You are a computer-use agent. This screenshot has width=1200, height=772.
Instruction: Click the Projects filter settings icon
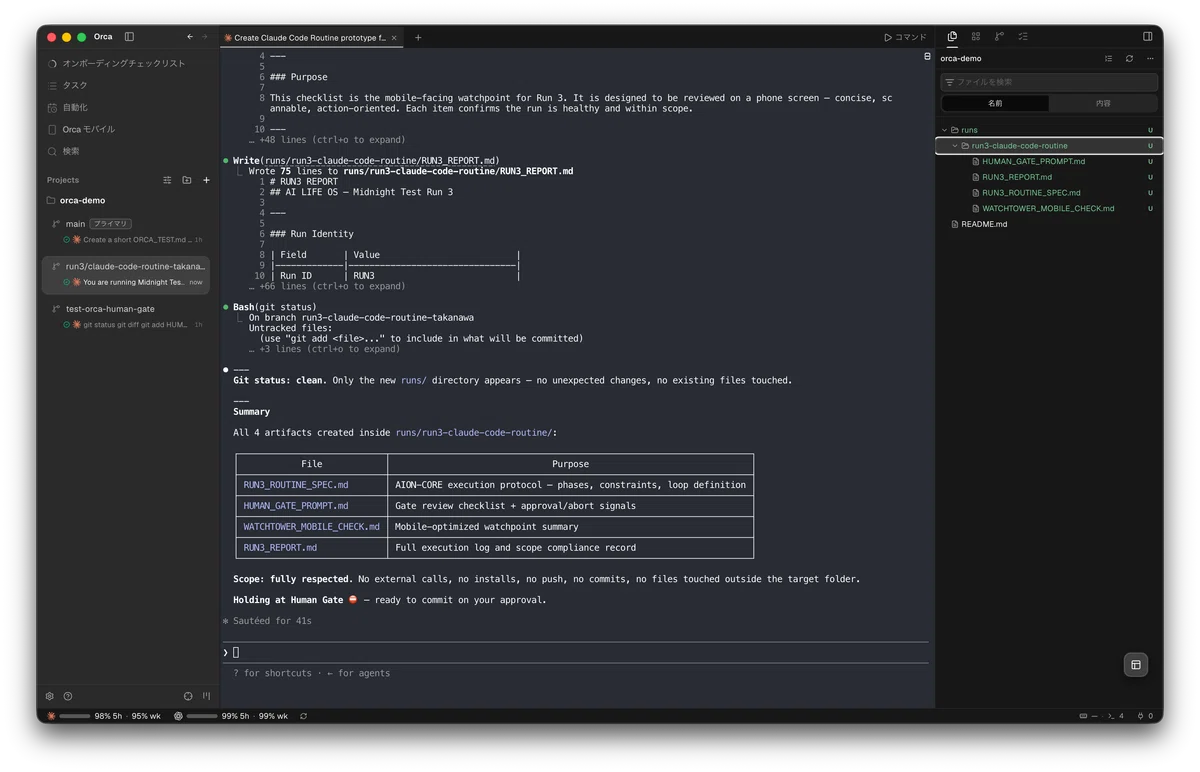[x=167, y=180]
